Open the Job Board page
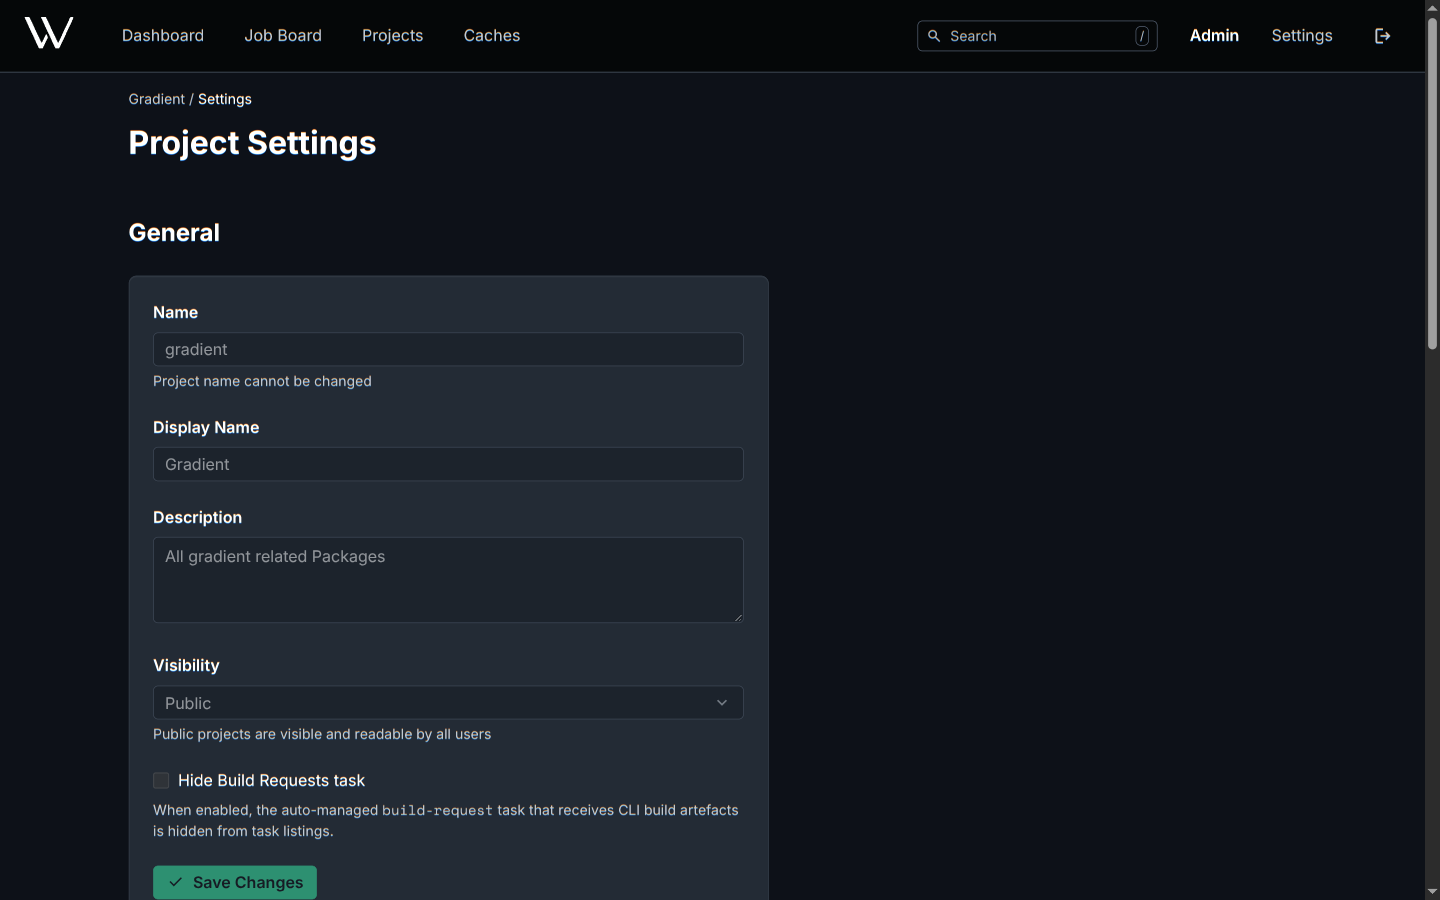 [283, 35]
